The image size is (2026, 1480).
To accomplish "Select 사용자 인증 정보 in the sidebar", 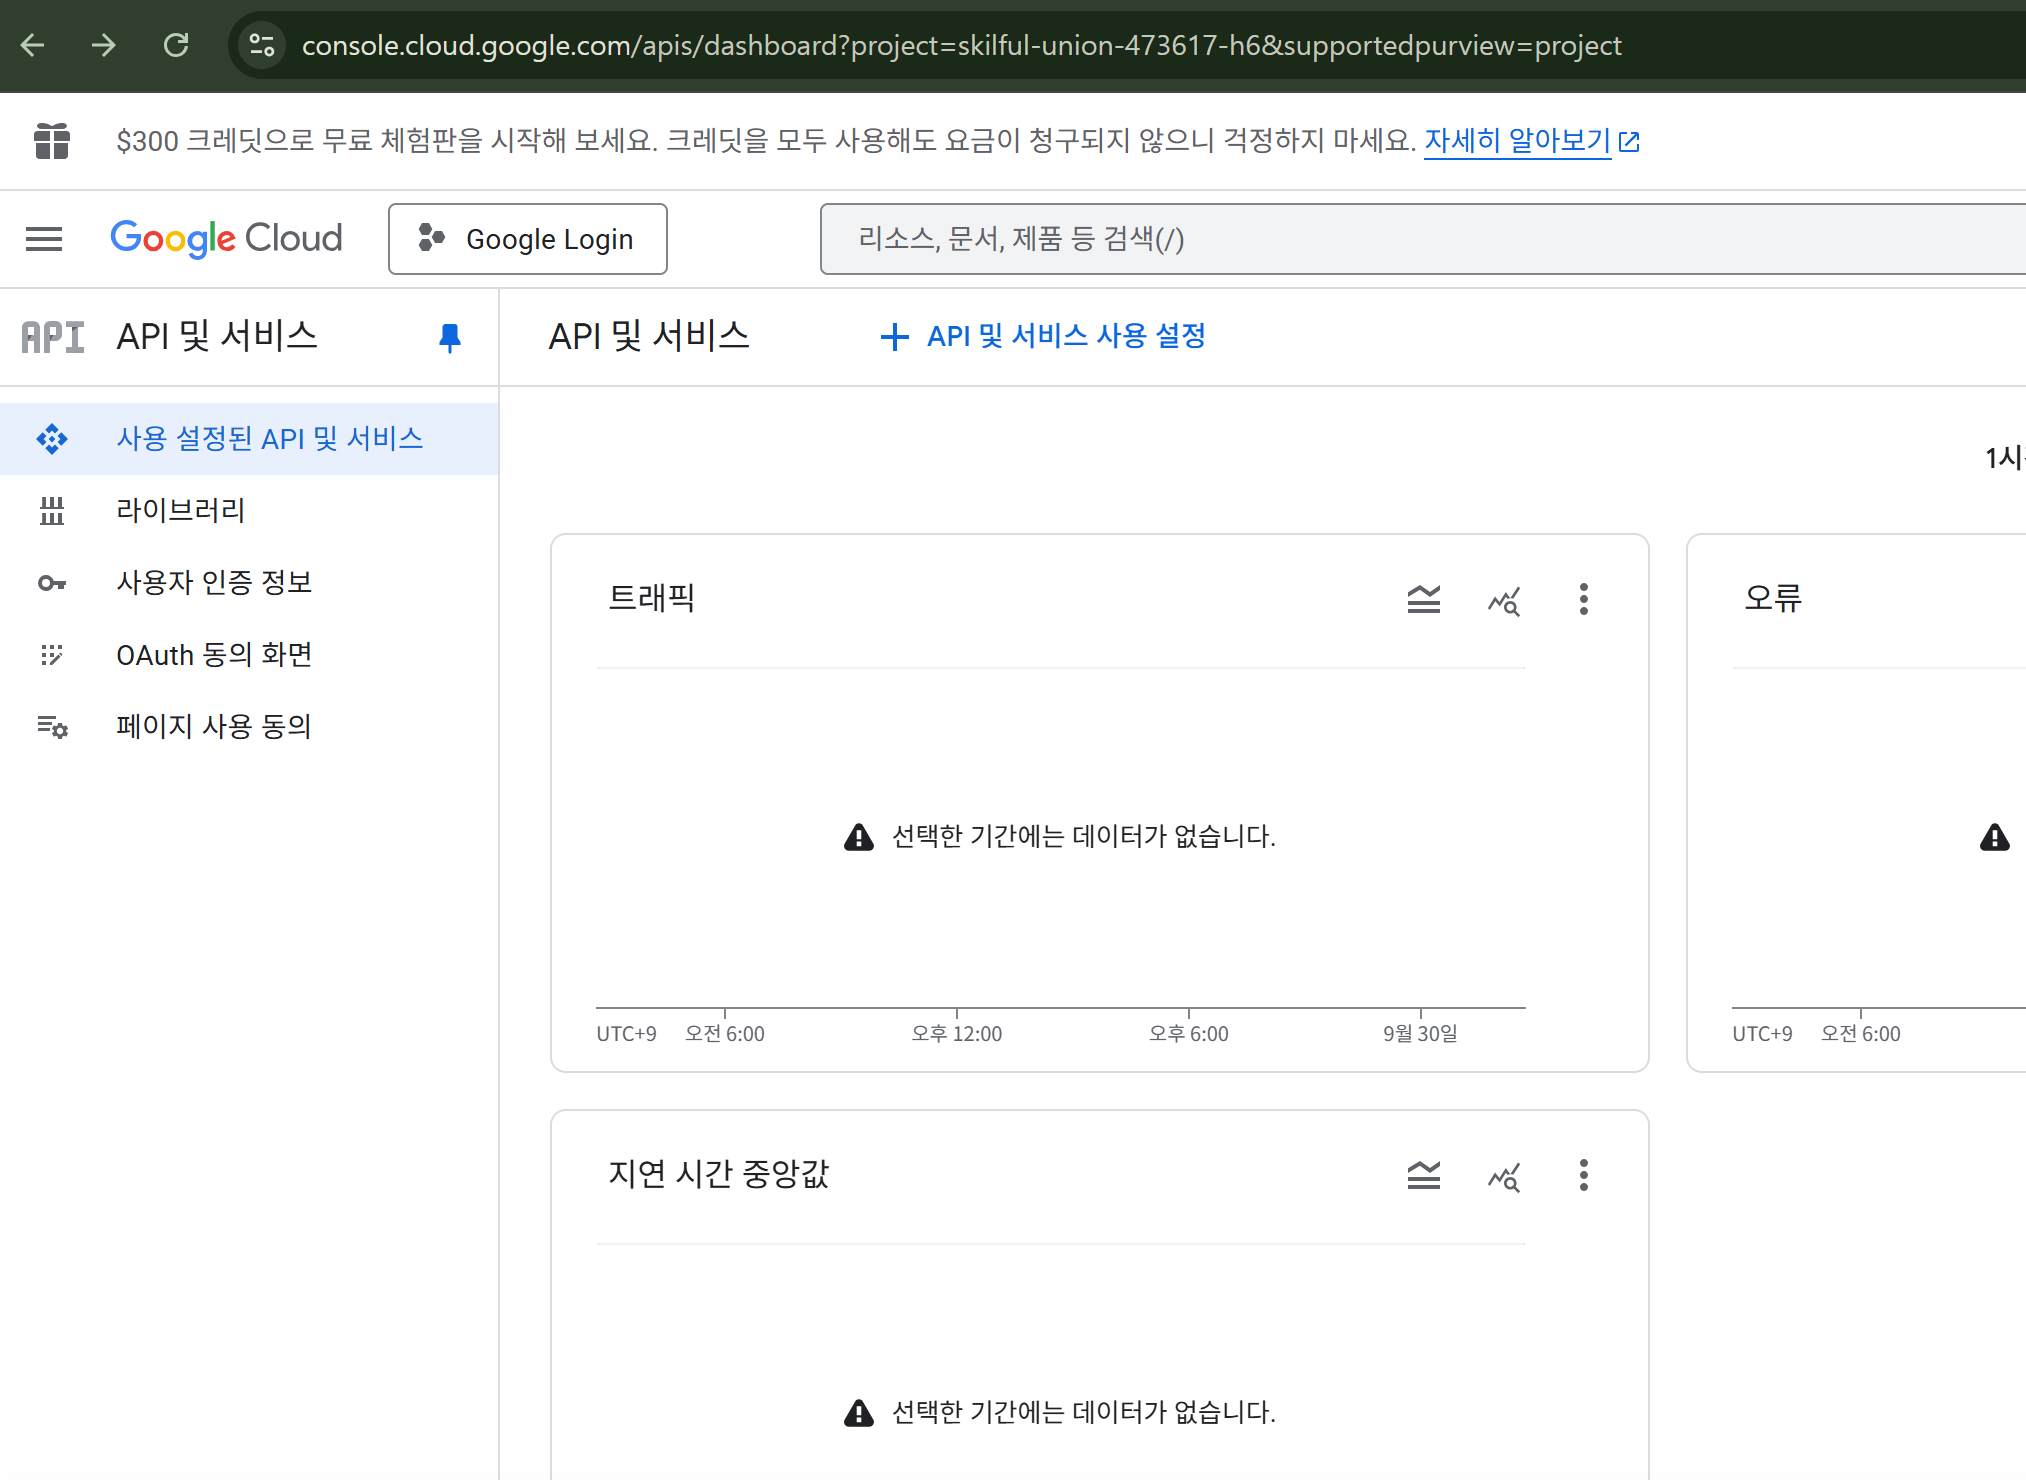I will pos(213,582).
